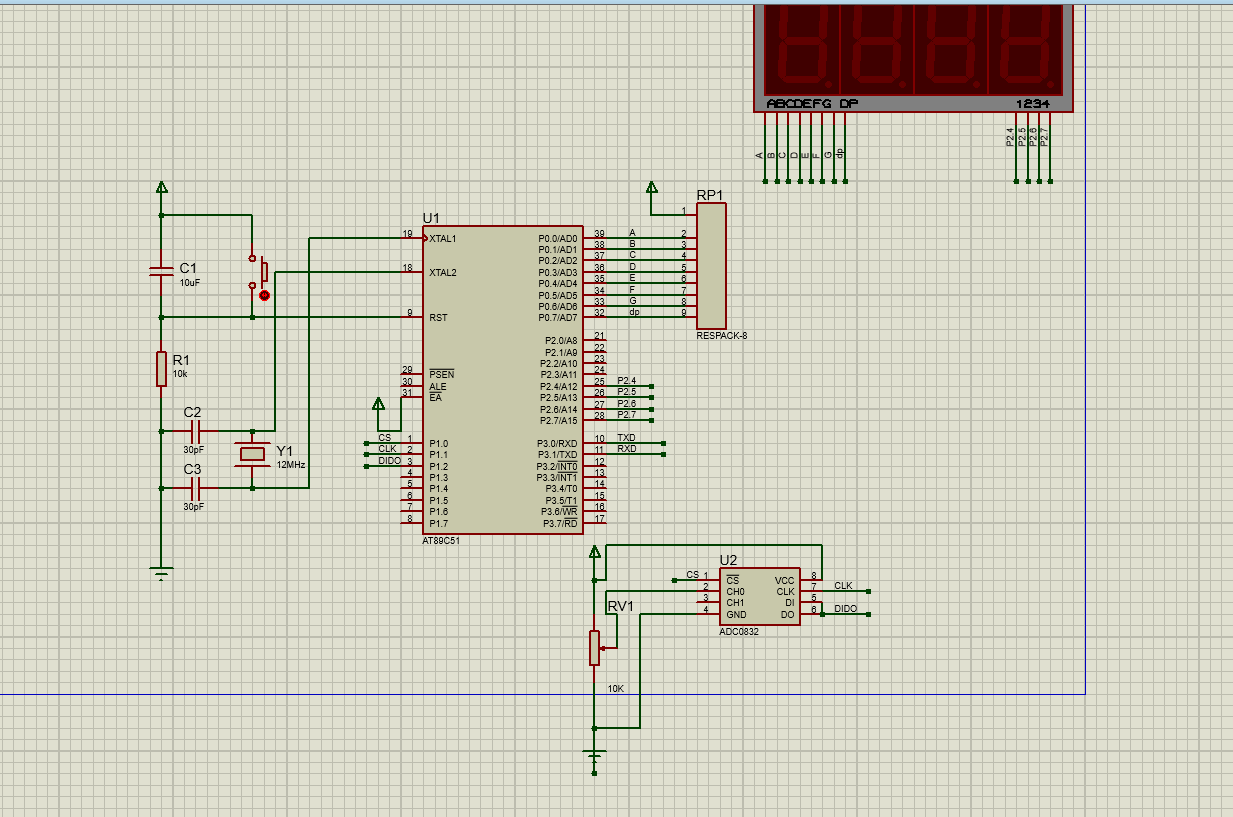Select capacitor C2 symbol
The image size is (1233, 817).
coord(196,431)
